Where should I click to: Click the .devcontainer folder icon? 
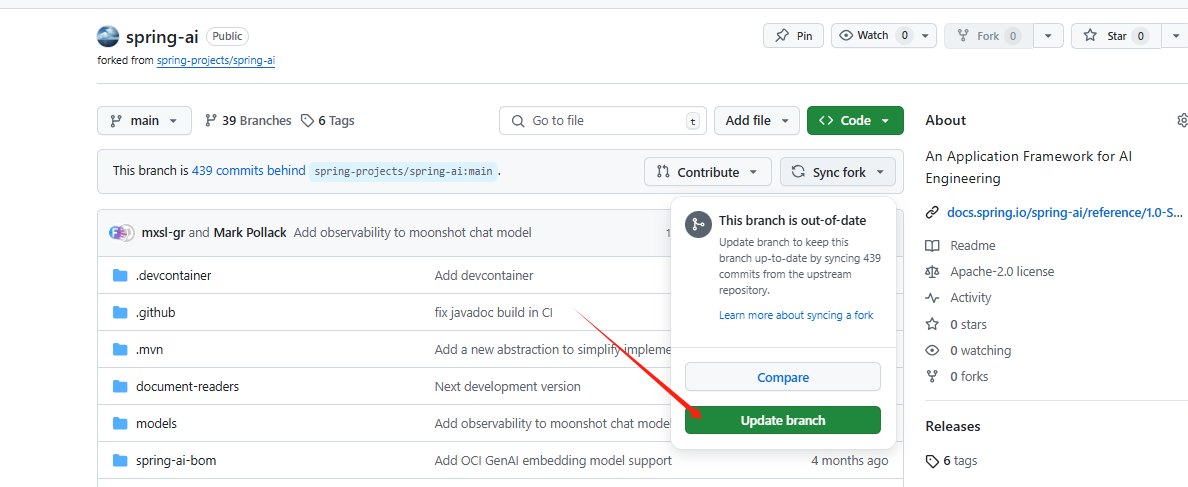tap(120, 275)
